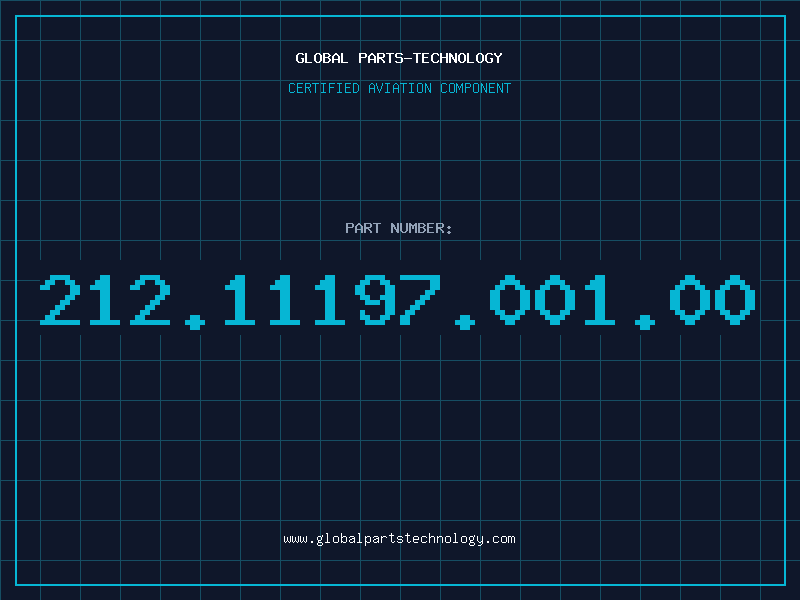
Task: Click the GLOBAL PARTS-TECHNOLOGY heading
Action: 399,58
